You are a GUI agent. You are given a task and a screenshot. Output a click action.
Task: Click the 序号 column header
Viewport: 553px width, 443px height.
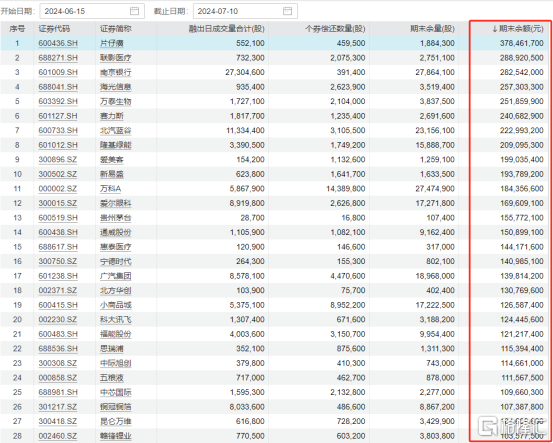(17, 29)
